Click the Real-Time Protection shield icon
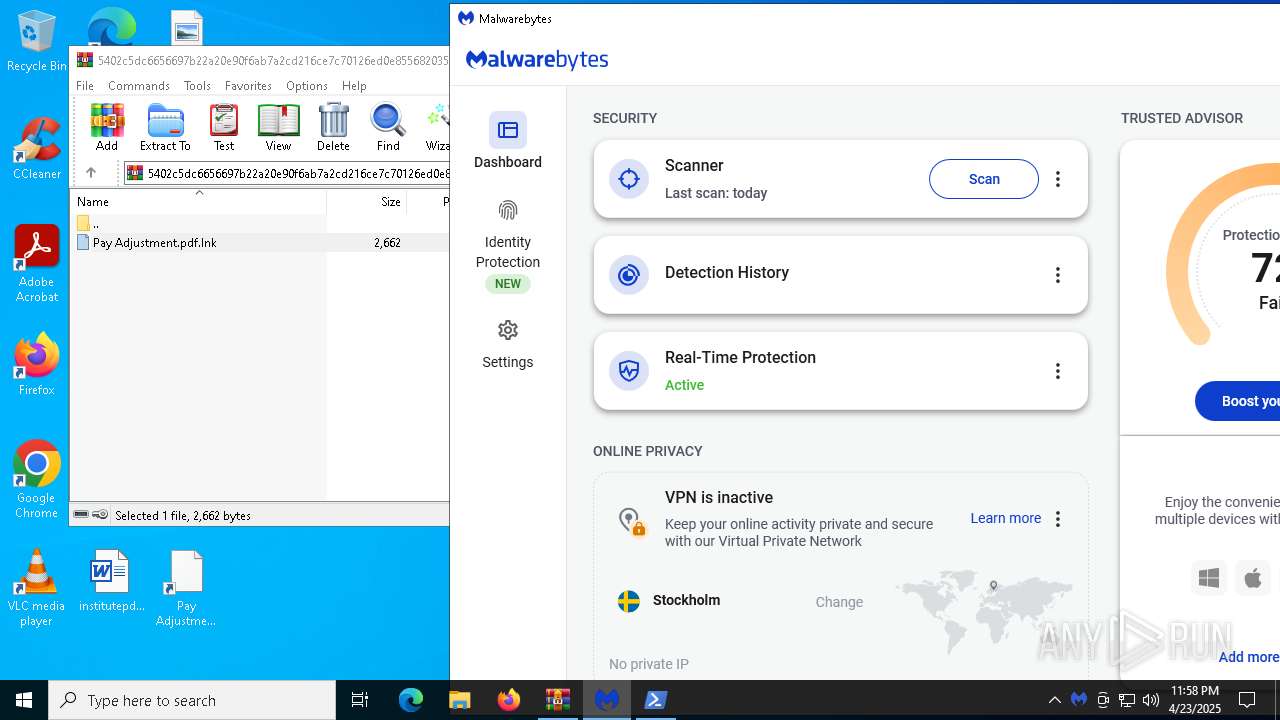The image size is (1280, 720). (x=629, y=371)
